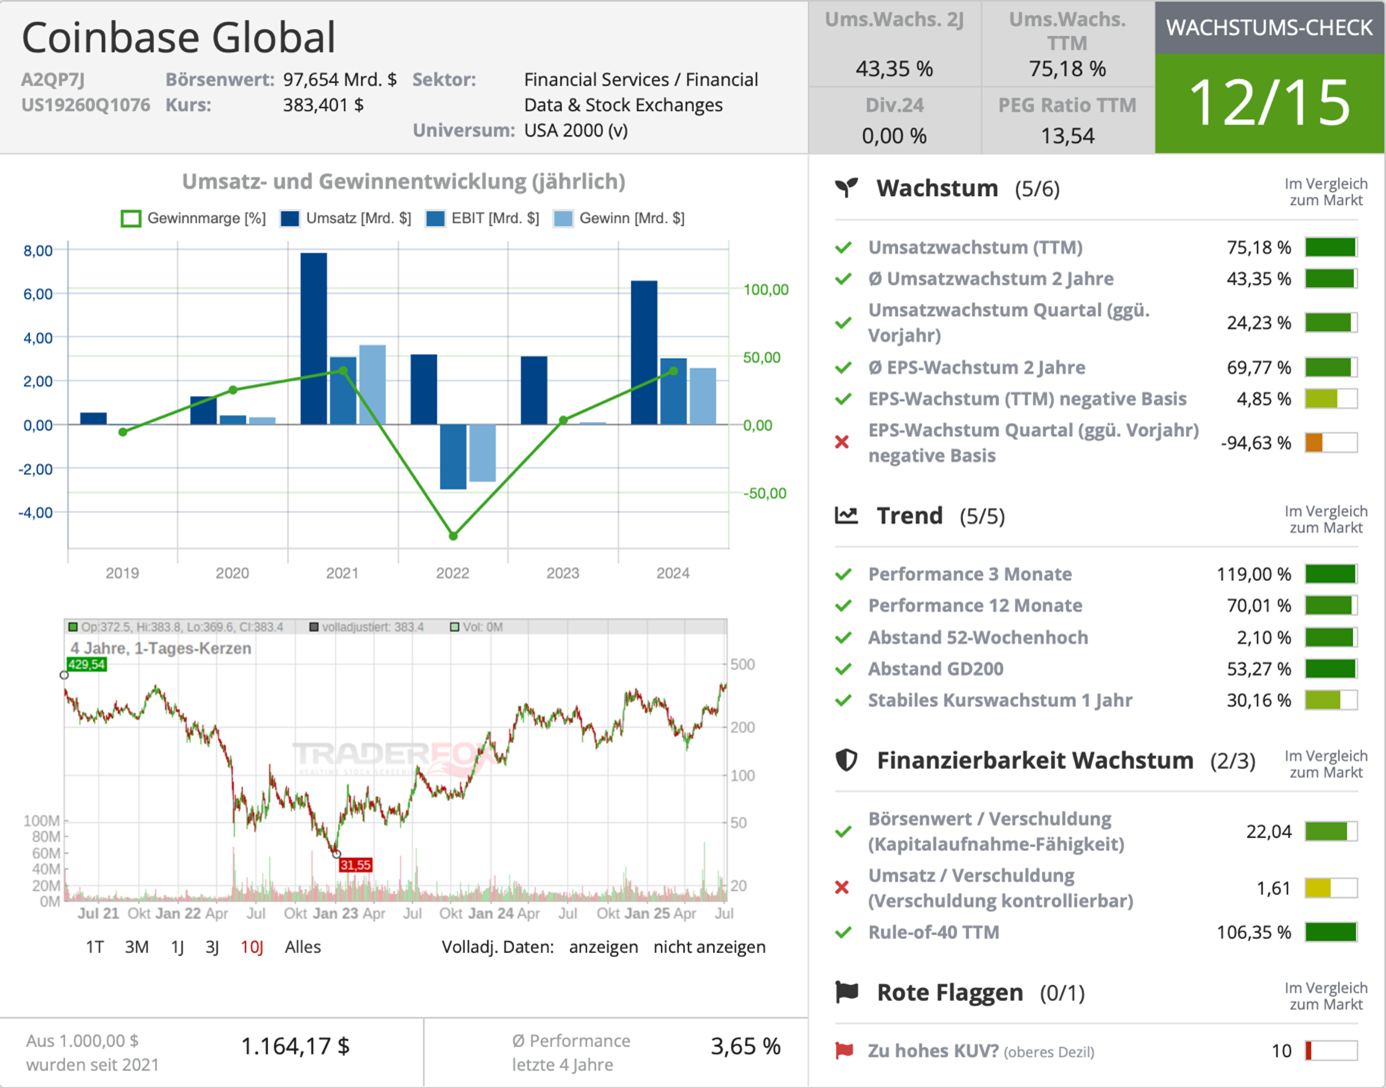Select the 10J chart timeframe
This screenshot has width=1386, height=1088.
[x=252, y=947]
